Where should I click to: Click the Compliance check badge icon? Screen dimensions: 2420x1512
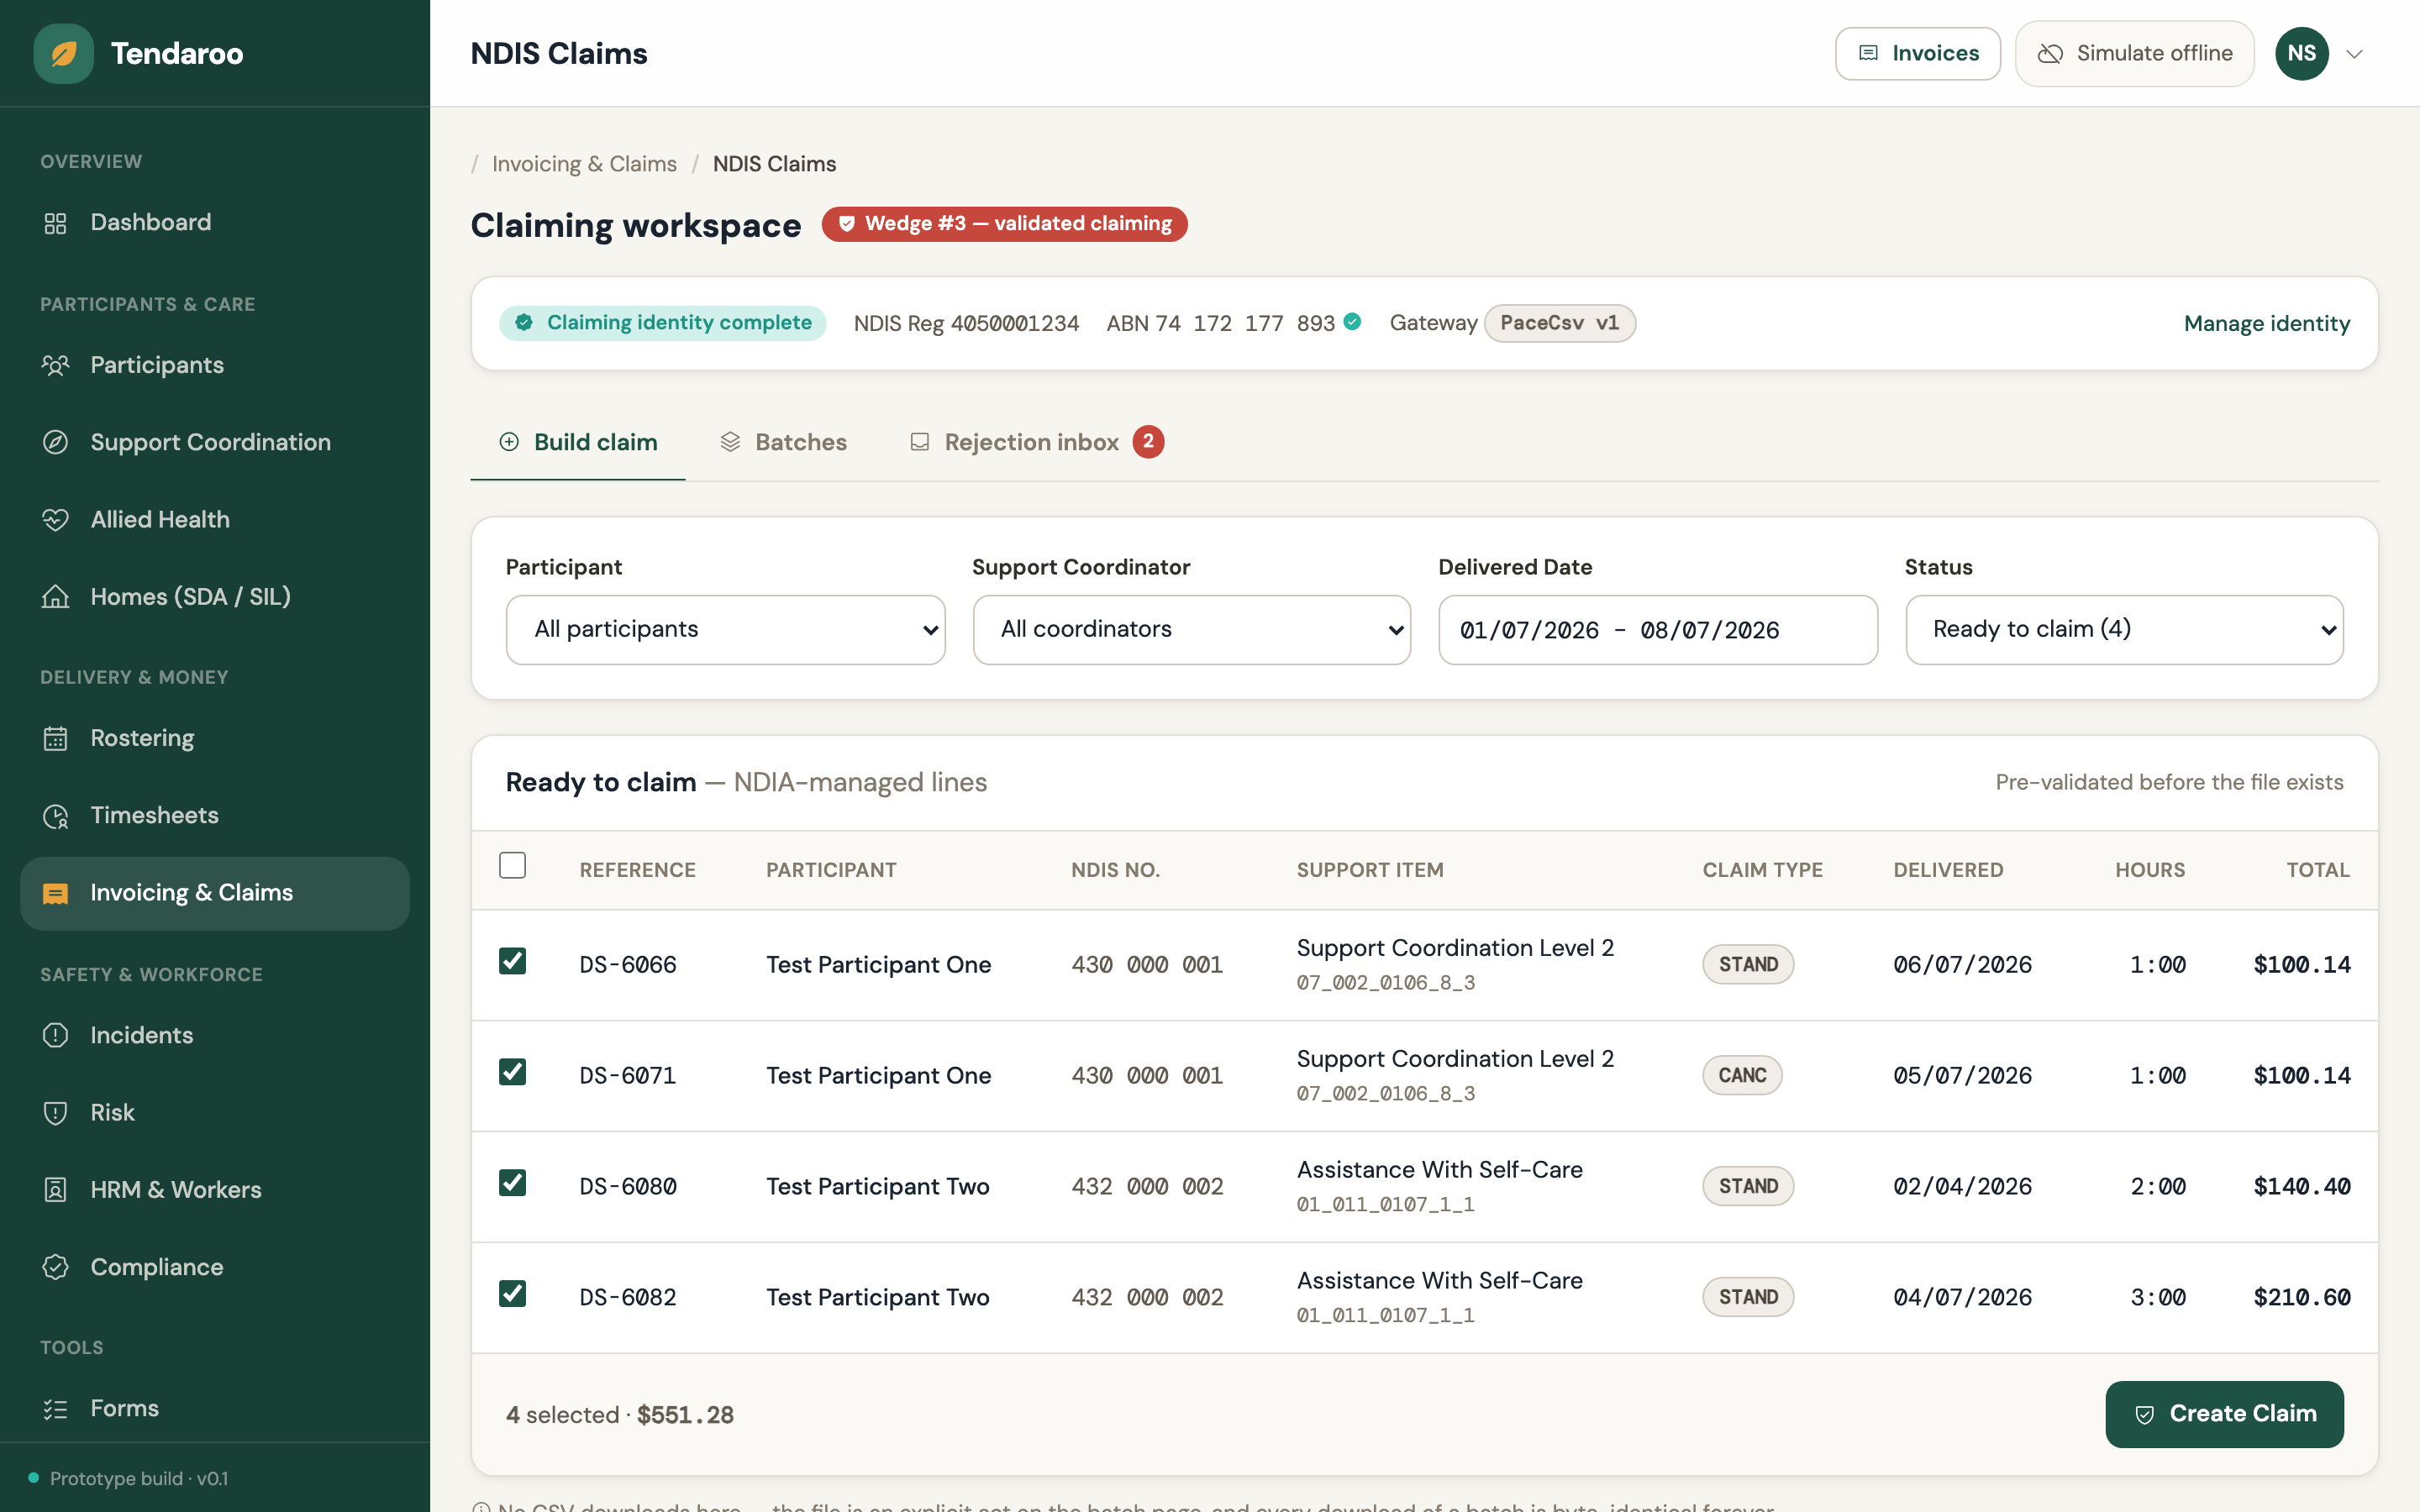point(56,1267)
